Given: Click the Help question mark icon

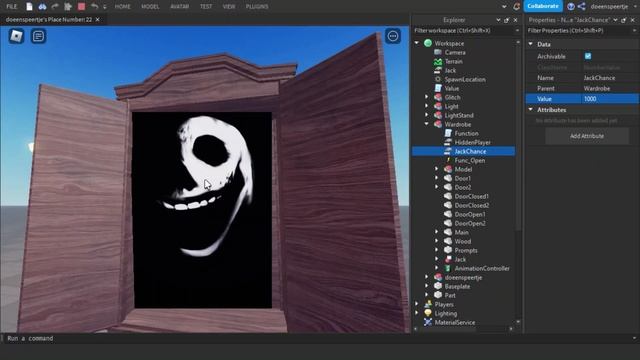Looking at the screenshot, I should tap(571, 6).
